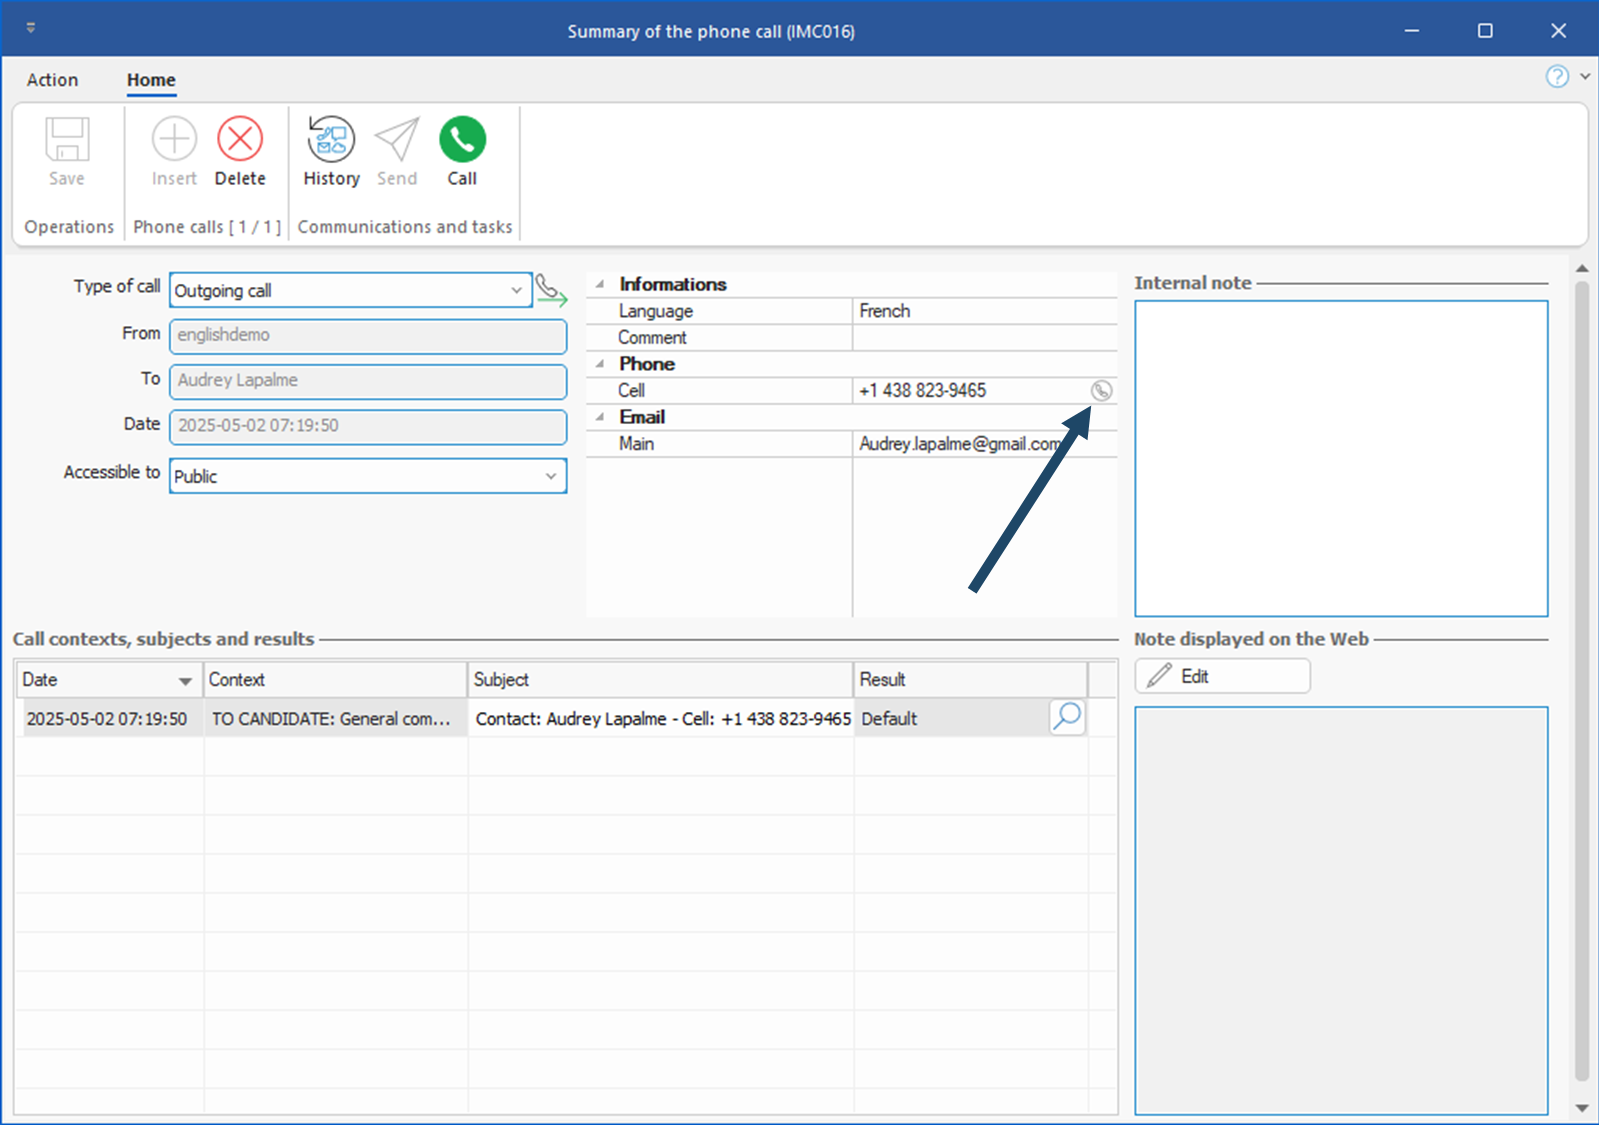Click the Send paper plane icon
This screenshot has height=1125, width=1599.
tap(397, 140)
